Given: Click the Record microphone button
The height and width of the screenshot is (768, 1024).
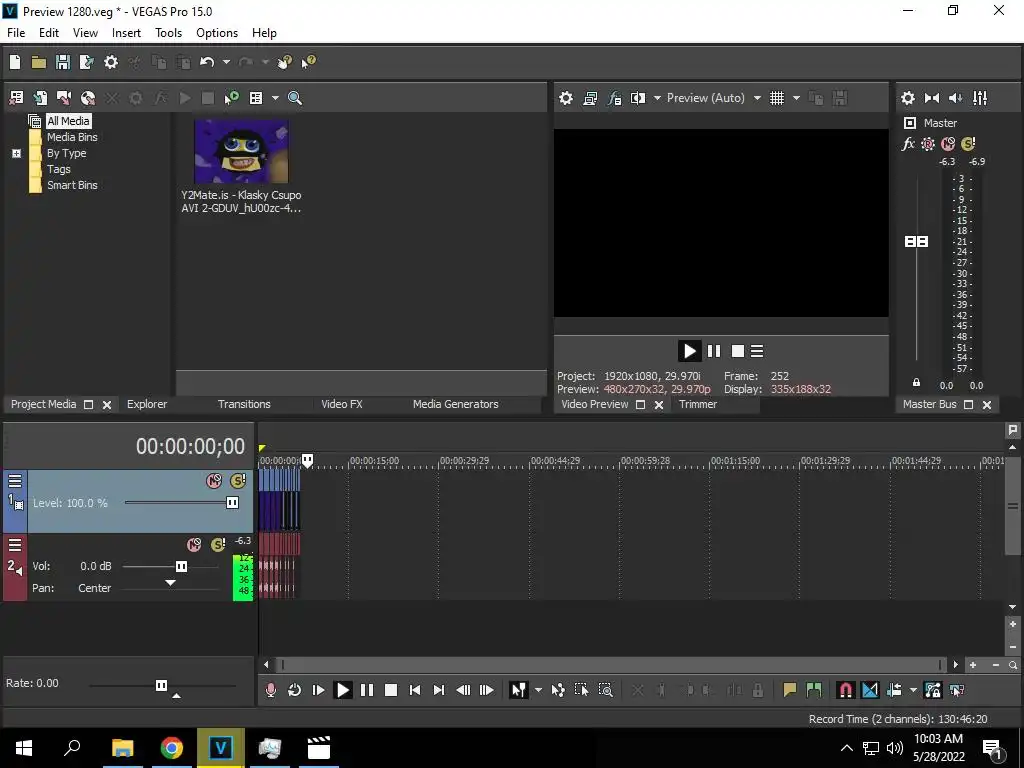Looking at the screenshot, I should click(x=270, y=690).
